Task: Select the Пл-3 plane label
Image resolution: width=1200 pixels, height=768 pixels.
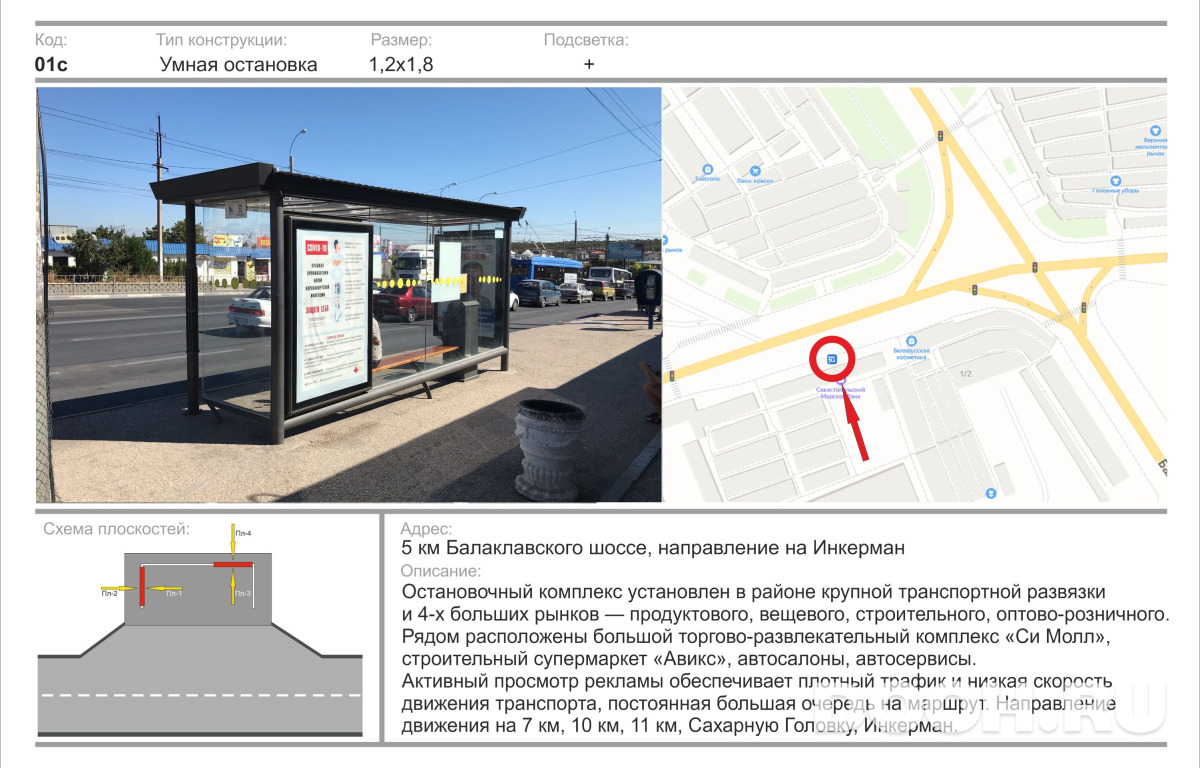Action: coord(243,594)
